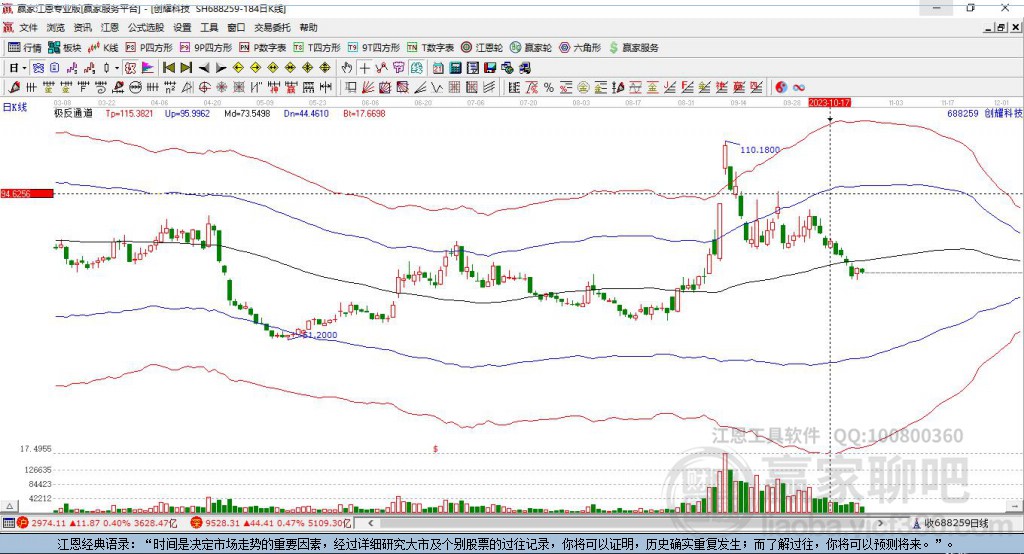Open the 9P四方形 tool

point(206,48)
